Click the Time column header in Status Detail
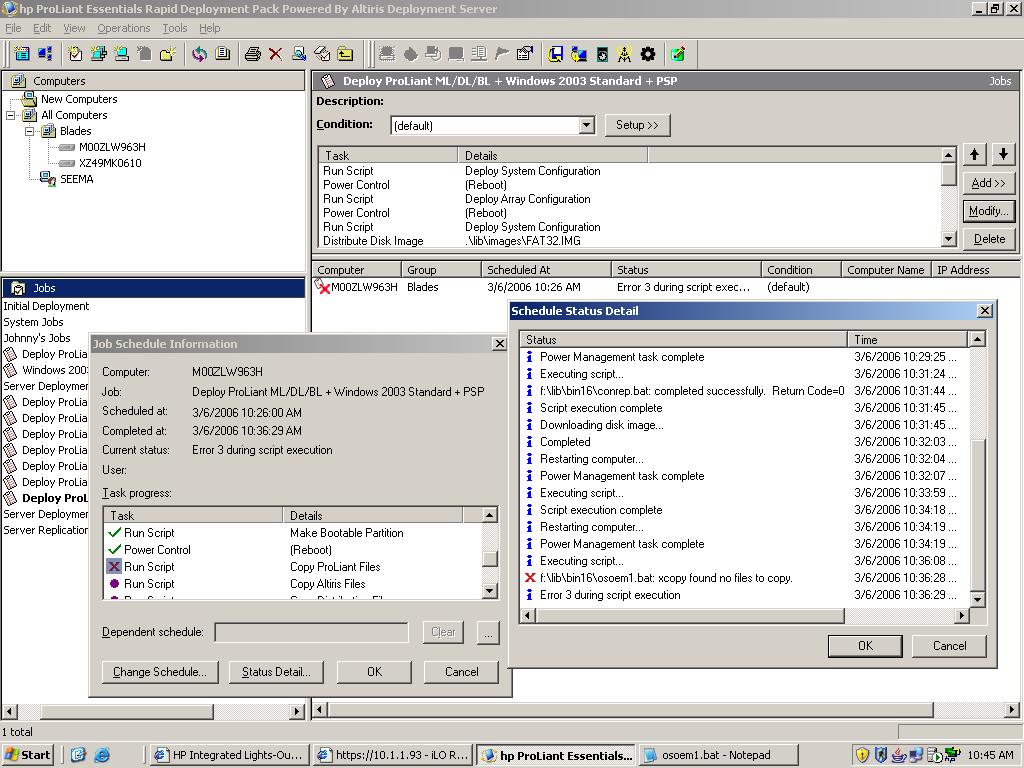1024x768 pixels. tap(908, 340)
